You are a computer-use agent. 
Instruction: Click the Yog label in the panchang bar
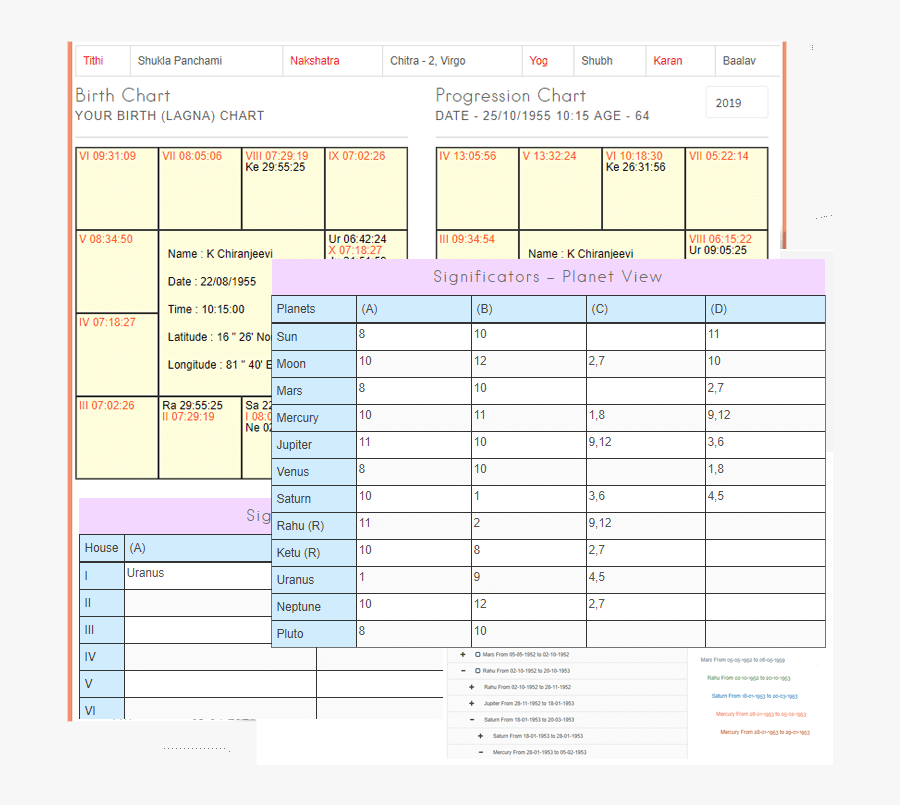coord(538,61)
